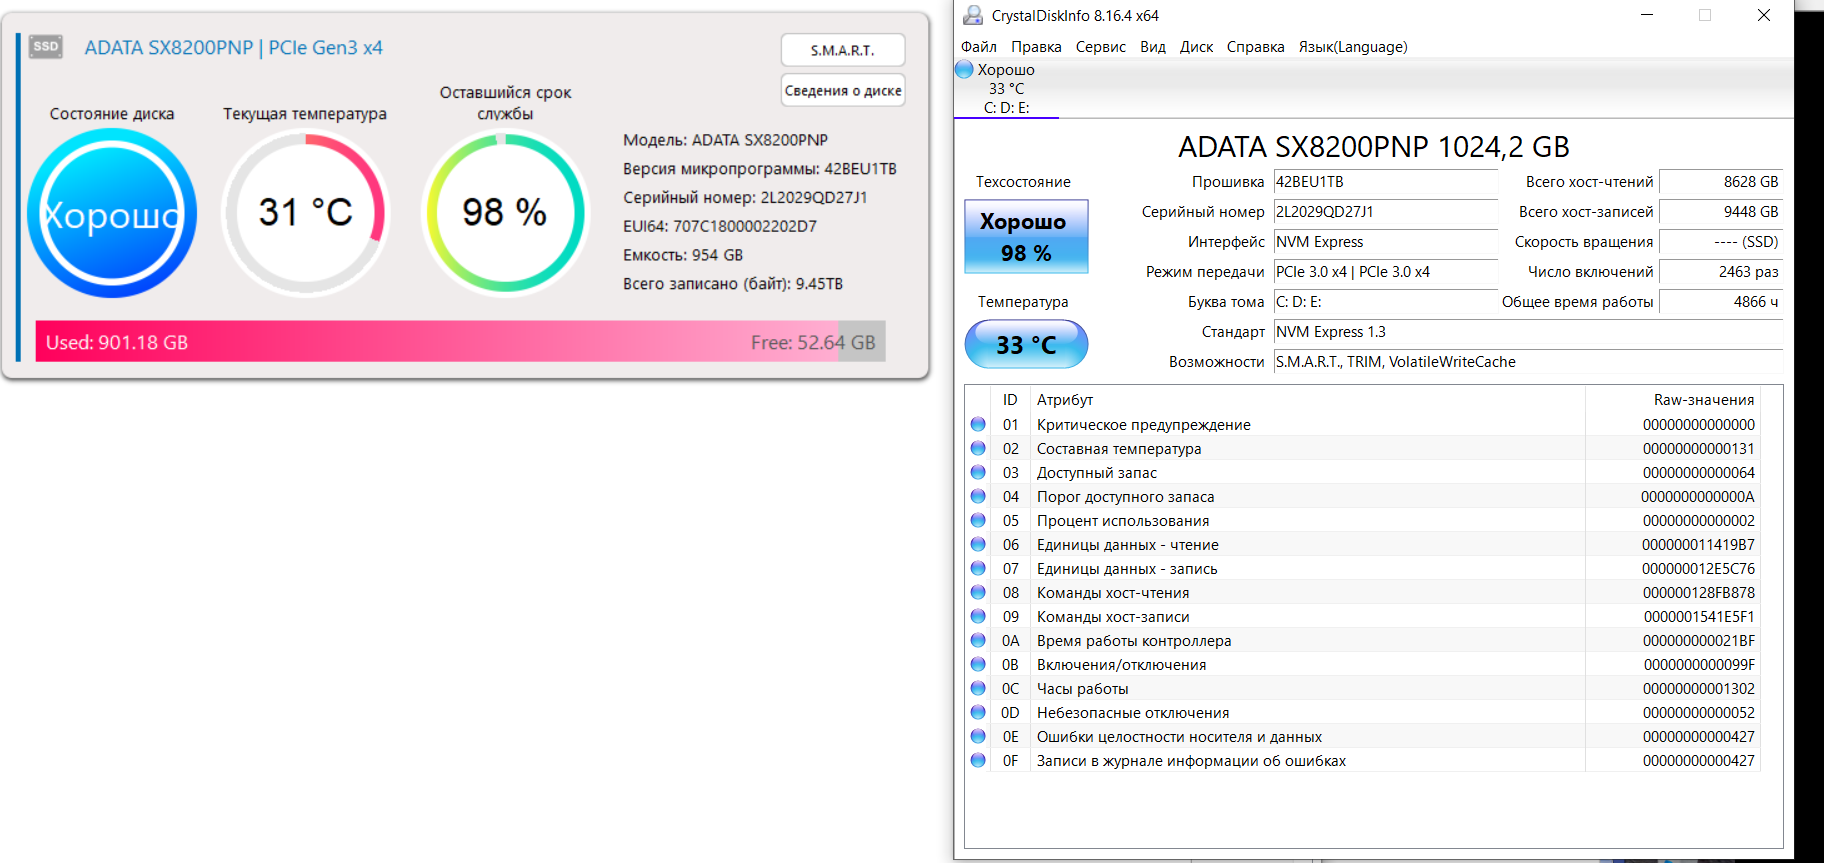Click status dot for Единицы данных - запись
1824x863 pixels.
[x=978, y=568]
